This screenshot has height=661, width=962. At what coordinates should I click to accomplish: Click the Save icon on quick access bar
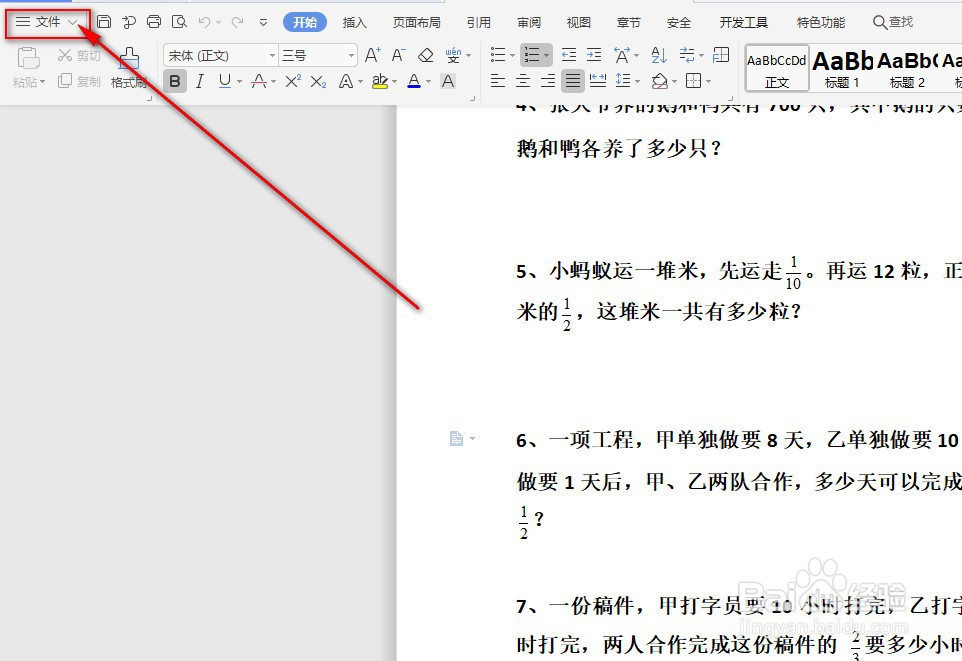pos(104,20)
